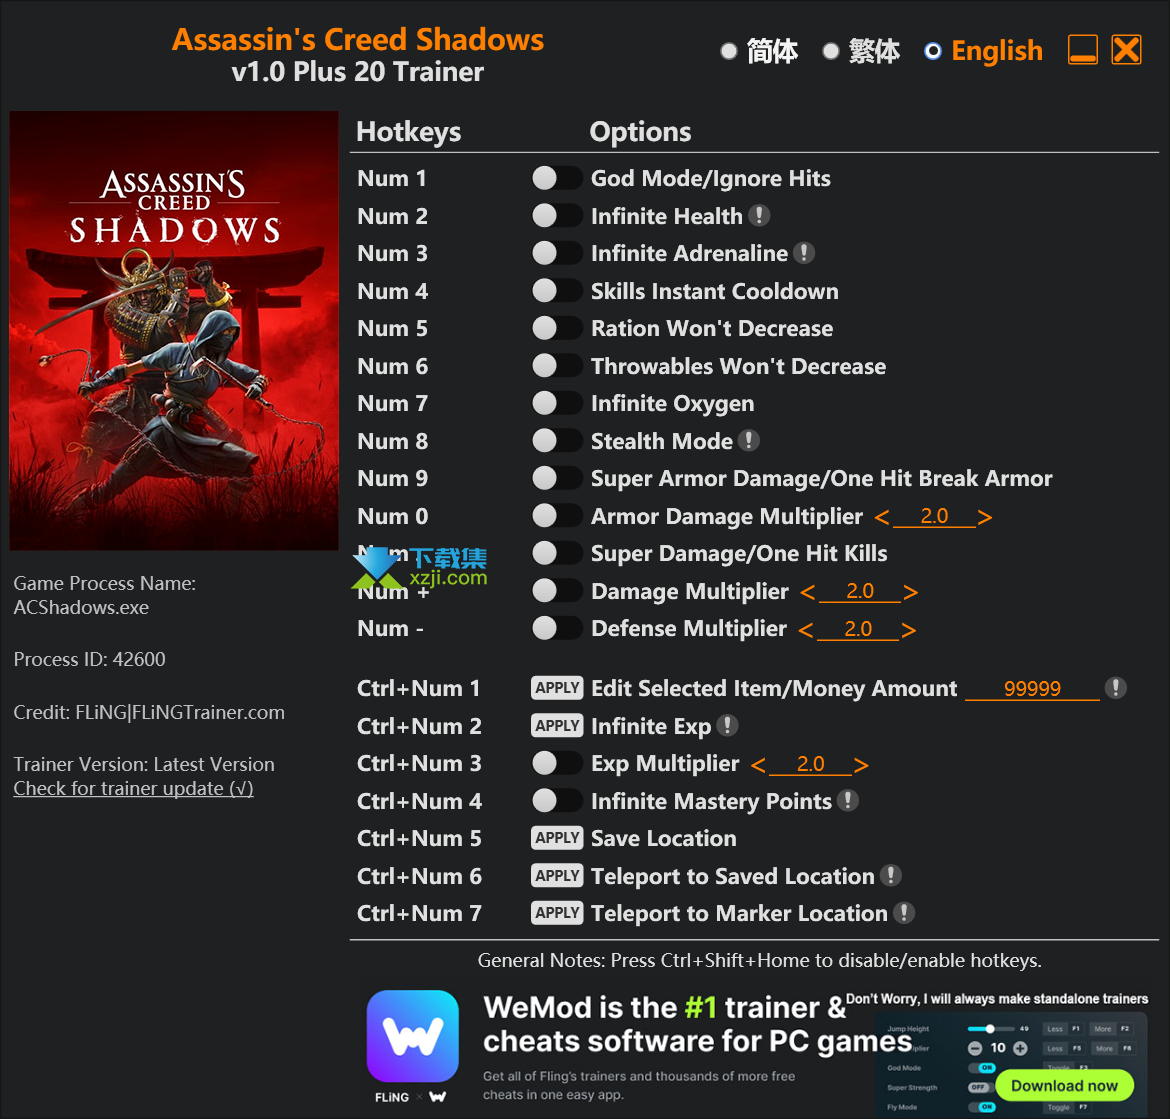Click the 'Num 1' hotkey label
Screen dimensions: 1170x1119
coord(392,178)
